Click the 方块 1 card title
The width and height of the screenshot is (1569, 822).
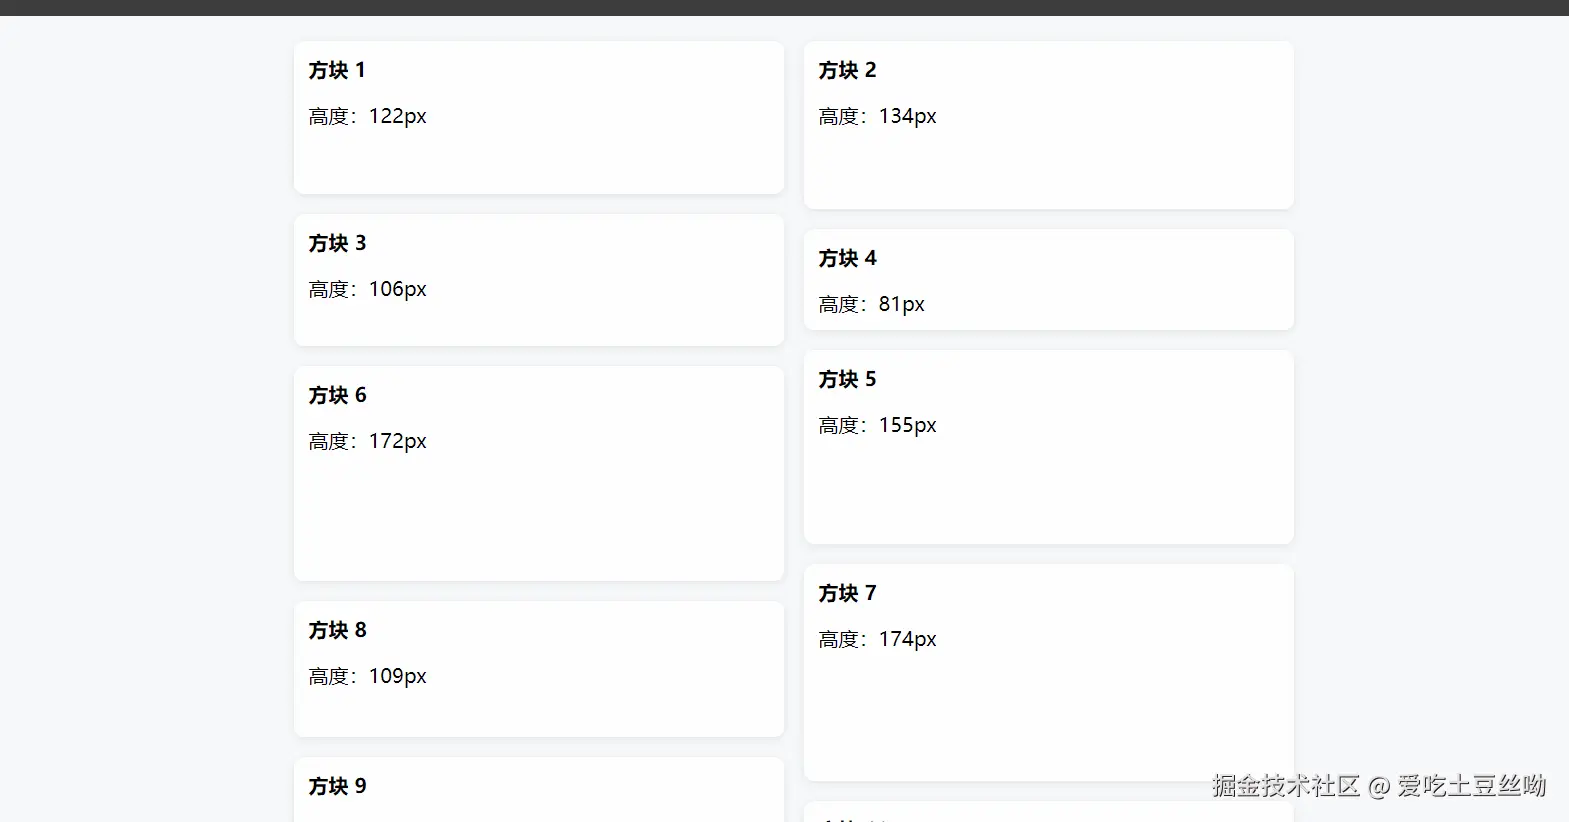pos(337,71)
